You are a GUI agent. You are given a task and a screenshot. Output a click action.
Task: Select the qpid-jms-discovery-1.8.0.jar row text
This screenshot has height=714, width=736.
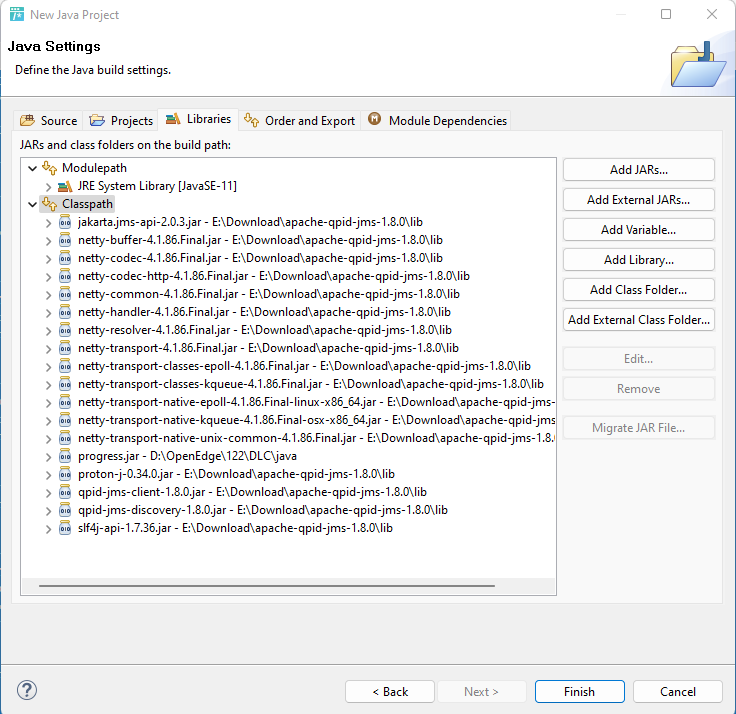click(x=263, y=510)
